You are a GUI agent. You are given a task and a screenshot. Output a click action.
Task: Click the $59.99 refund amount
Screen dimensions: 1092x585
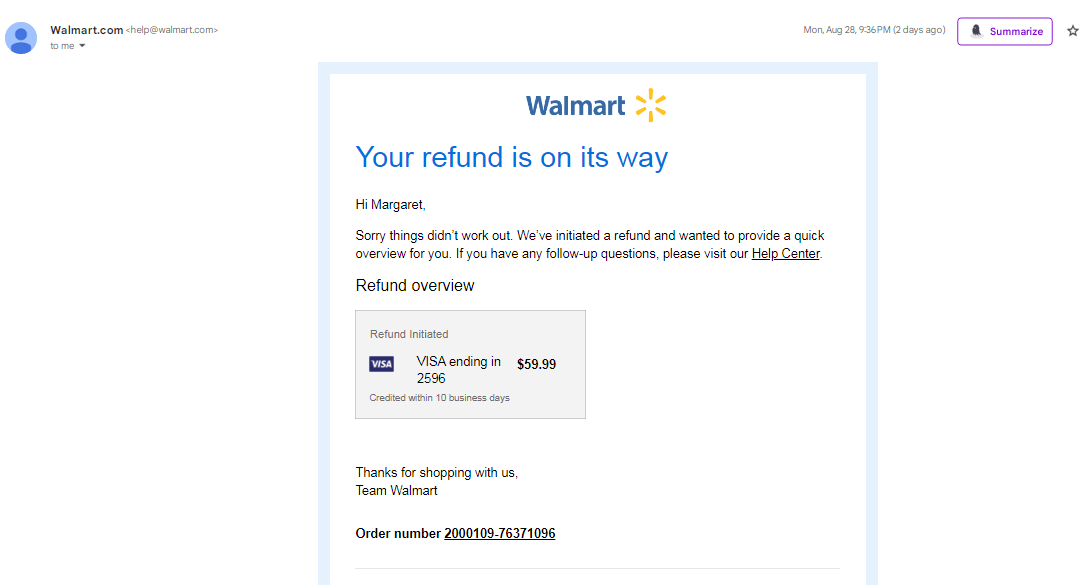point(536,364)
